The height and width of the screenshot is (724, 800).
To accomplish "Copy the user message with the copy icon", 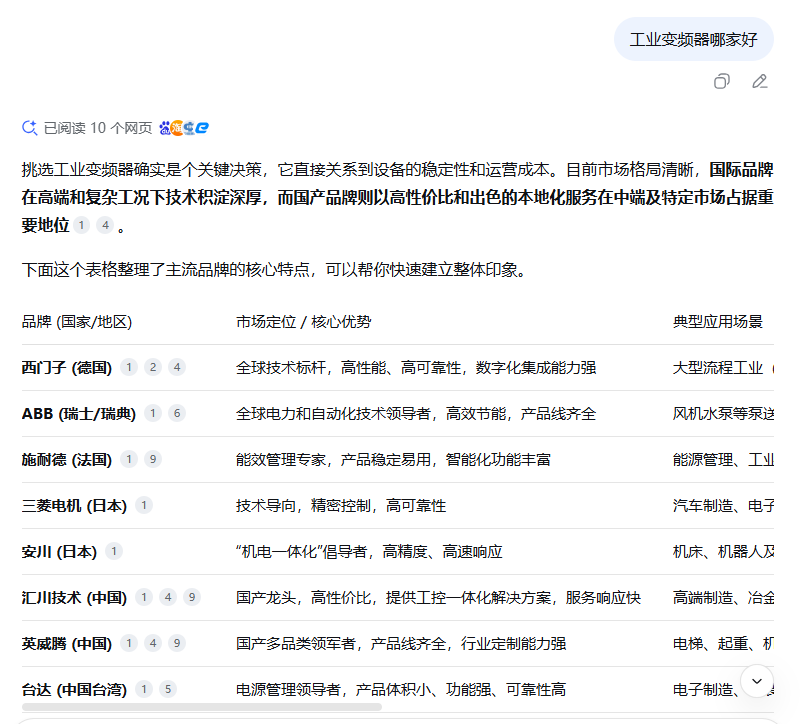I will point(721,81).
